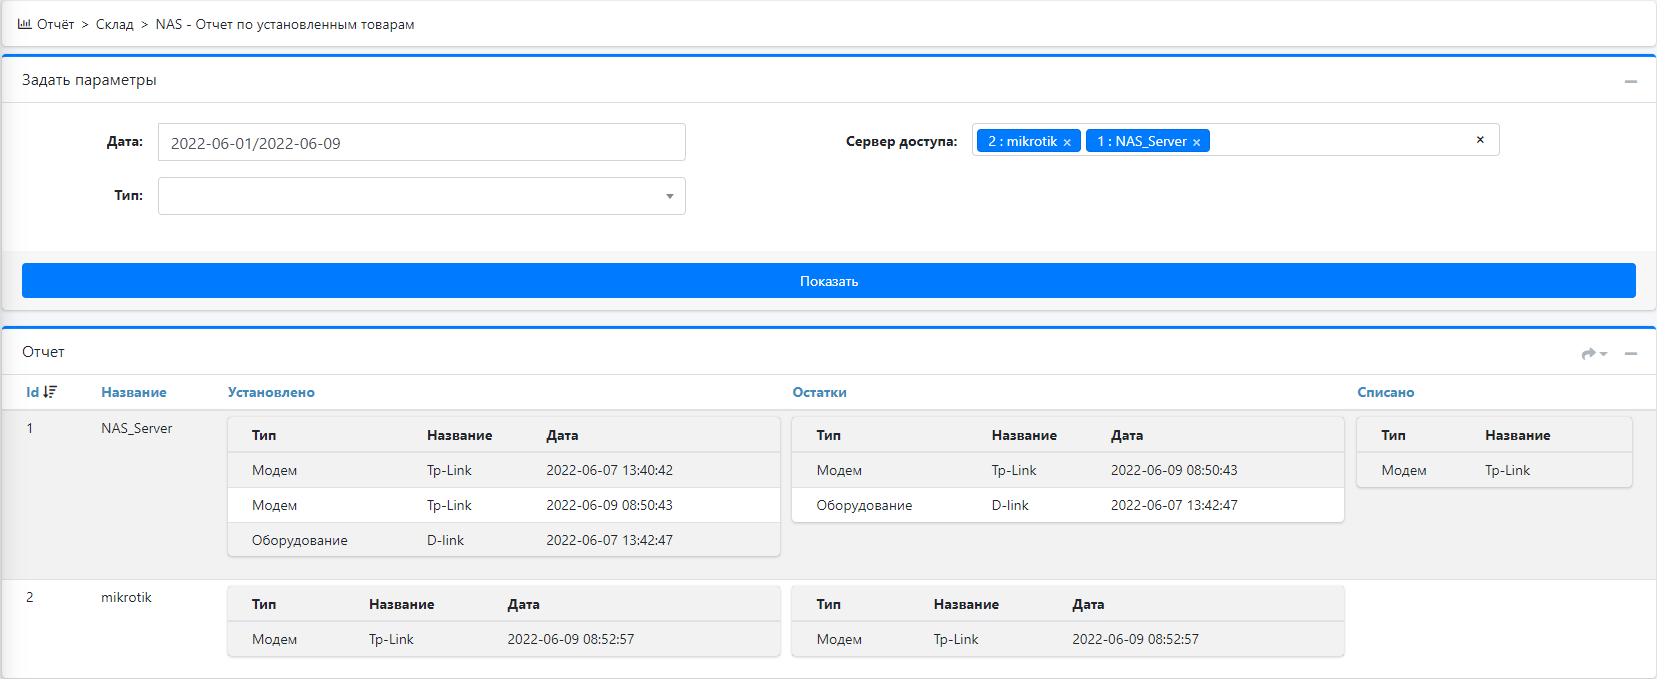This screenshot has height=679, width=1657.
Task: Sort the table by Id column icon
Action: (x=50, y=392)
